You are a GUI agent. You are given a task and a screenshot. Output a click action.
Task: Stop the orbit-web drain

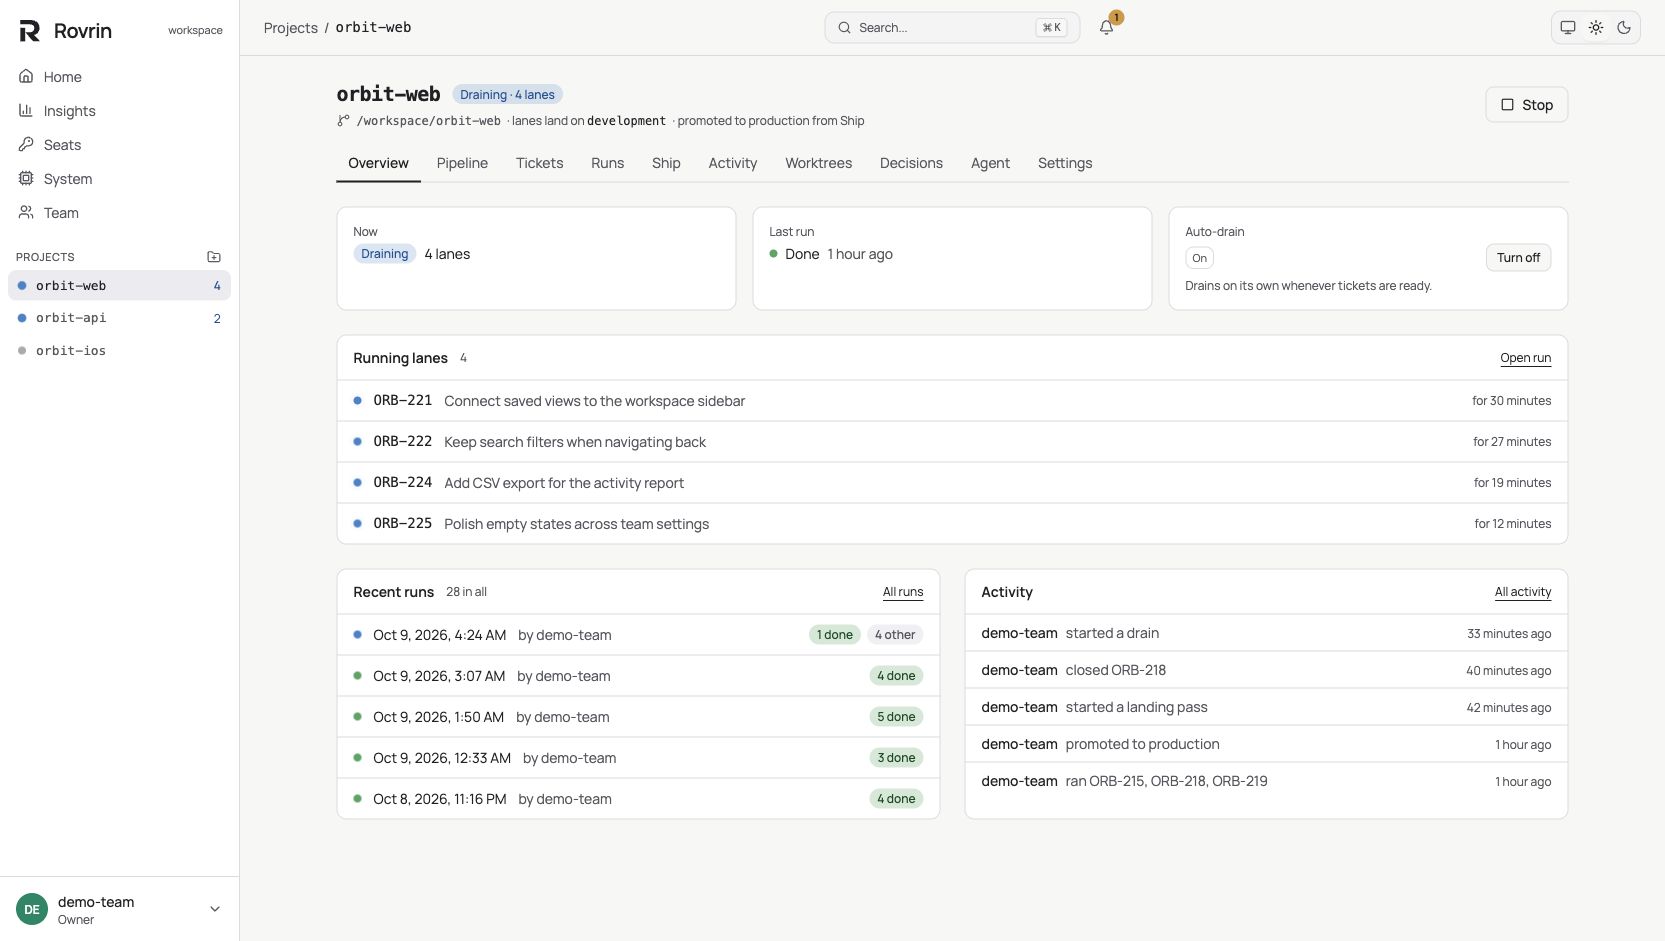1527,105
